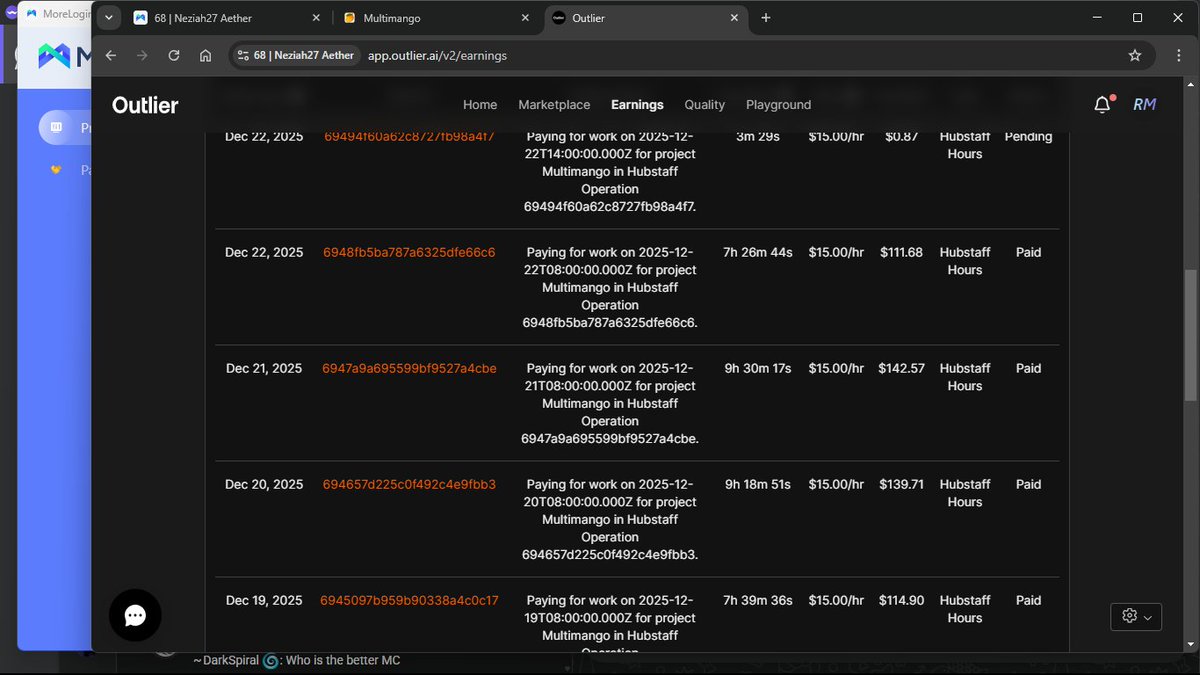This screenshot has height=675, width=1200.
Task: Click the Dec 21, 2025 date
Action: click(x=264, y=368)
